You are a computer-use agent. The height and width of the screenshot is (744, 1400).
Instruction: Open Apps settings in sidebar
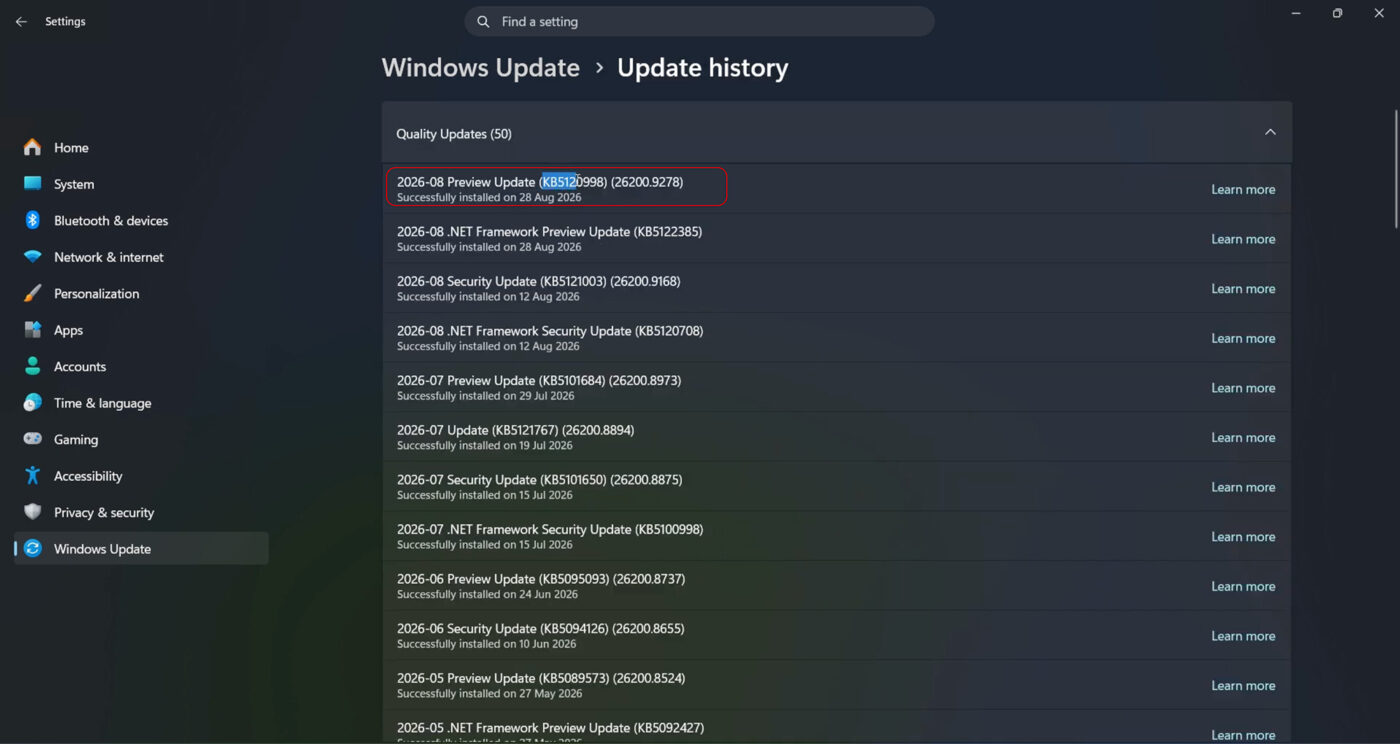tap(141, 330)
